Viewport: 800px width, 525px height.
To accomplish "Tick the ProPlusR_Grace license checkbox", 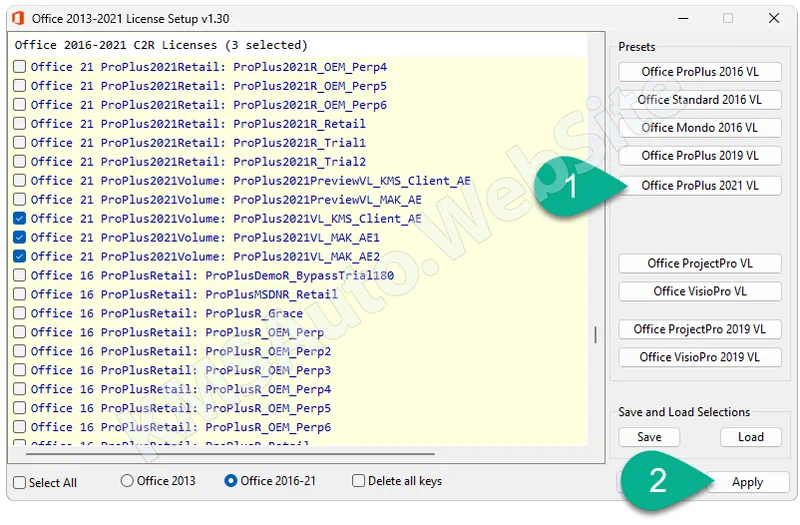I will click(x=20, y=313).
